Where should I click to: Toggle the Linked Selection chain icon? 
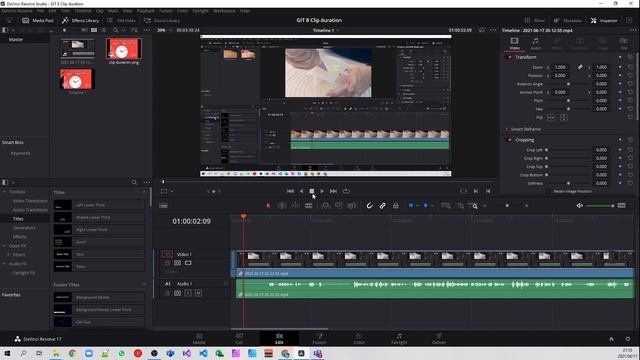382,206
